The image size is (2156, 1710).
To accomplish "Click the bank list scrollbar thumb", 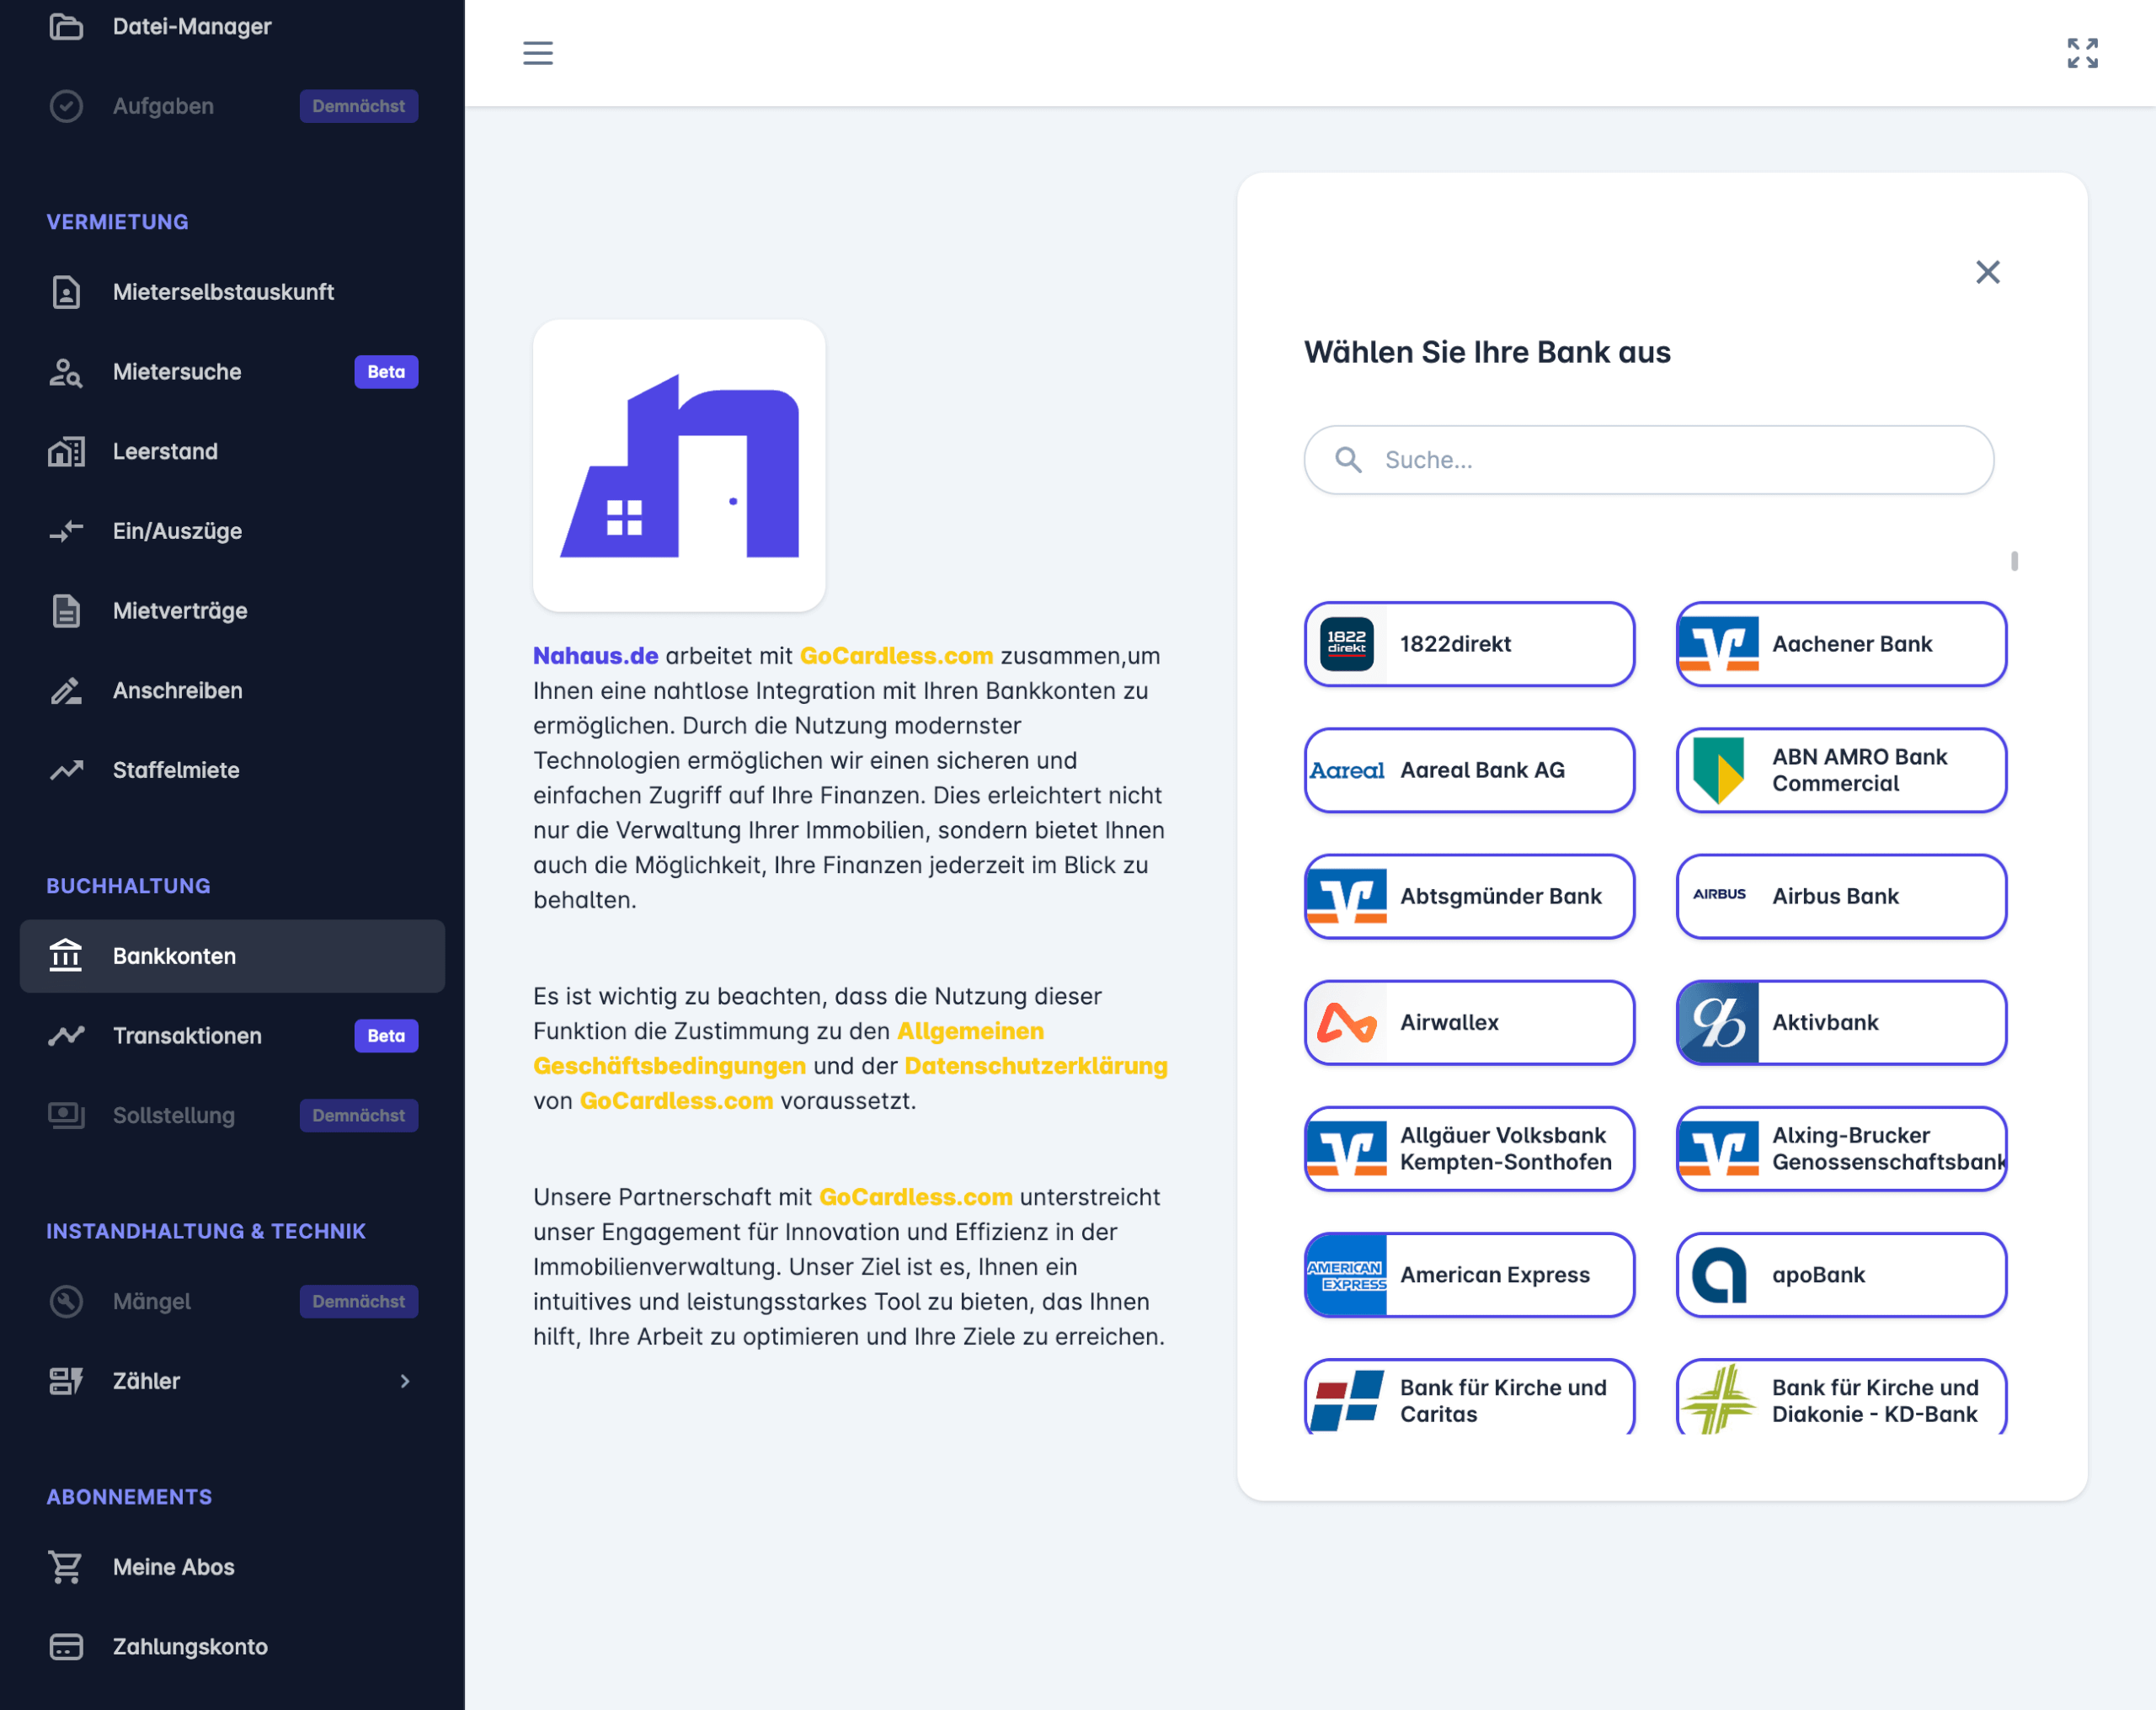I will point(2014,561).
